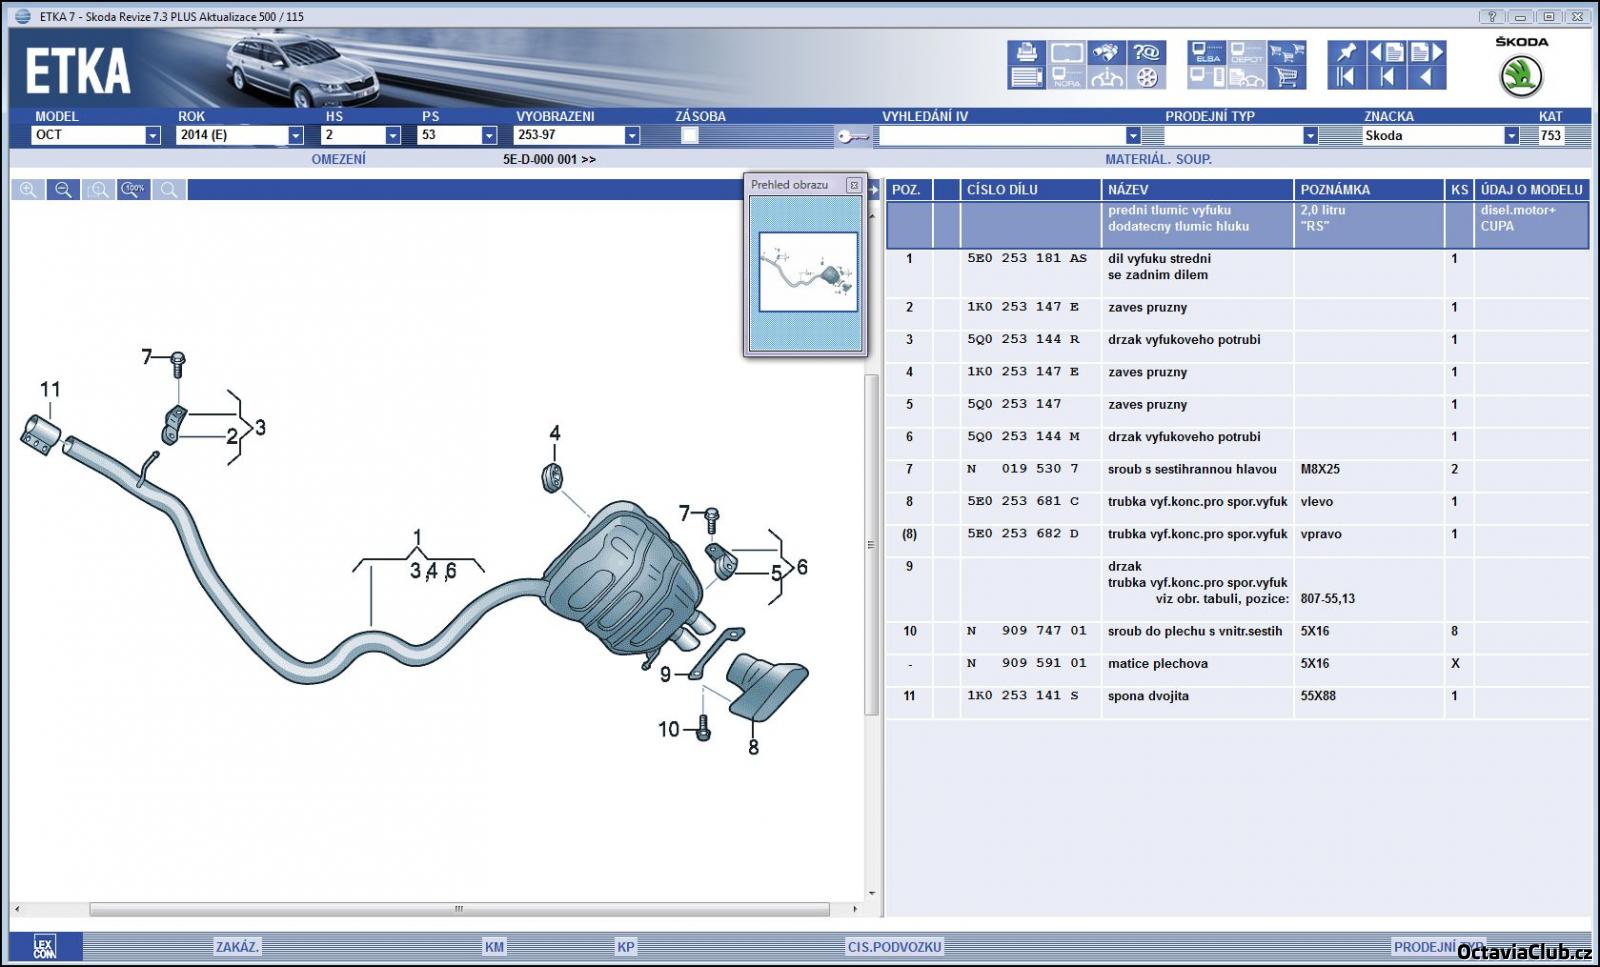The height and width of the screenshot is (967, 1600).
Task: Reset diagram zoom to 100%
Action: 133,190
